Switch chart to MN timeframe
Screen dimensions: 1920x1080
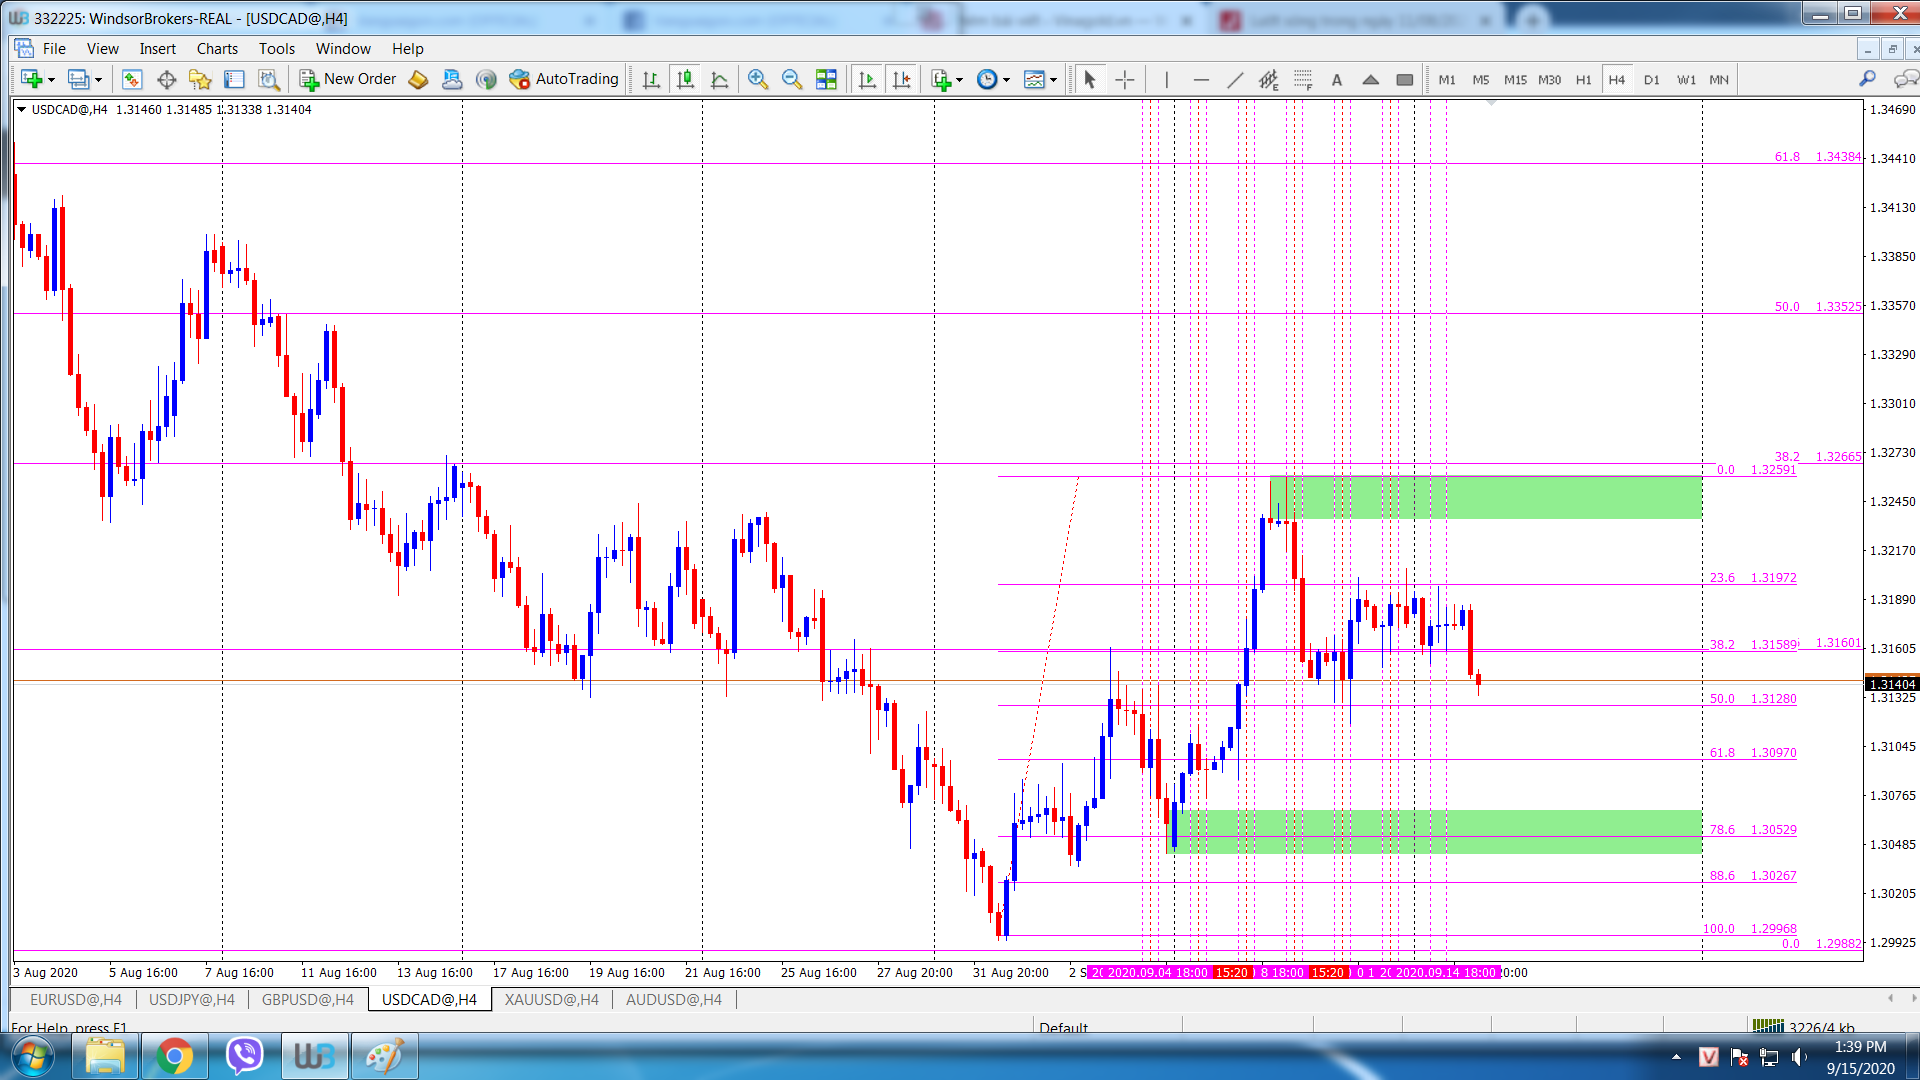[x=1719, y=79]
